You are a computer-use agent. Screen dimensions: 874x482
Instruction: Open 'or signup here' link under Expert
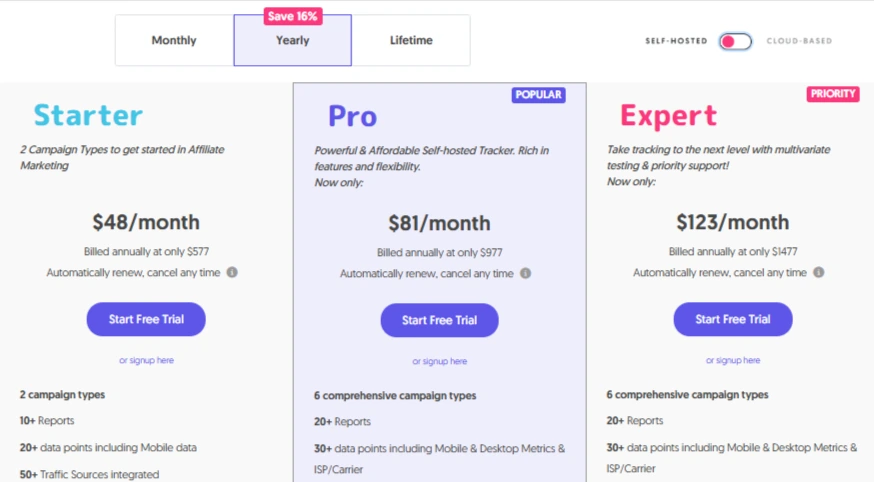point(733,361)
